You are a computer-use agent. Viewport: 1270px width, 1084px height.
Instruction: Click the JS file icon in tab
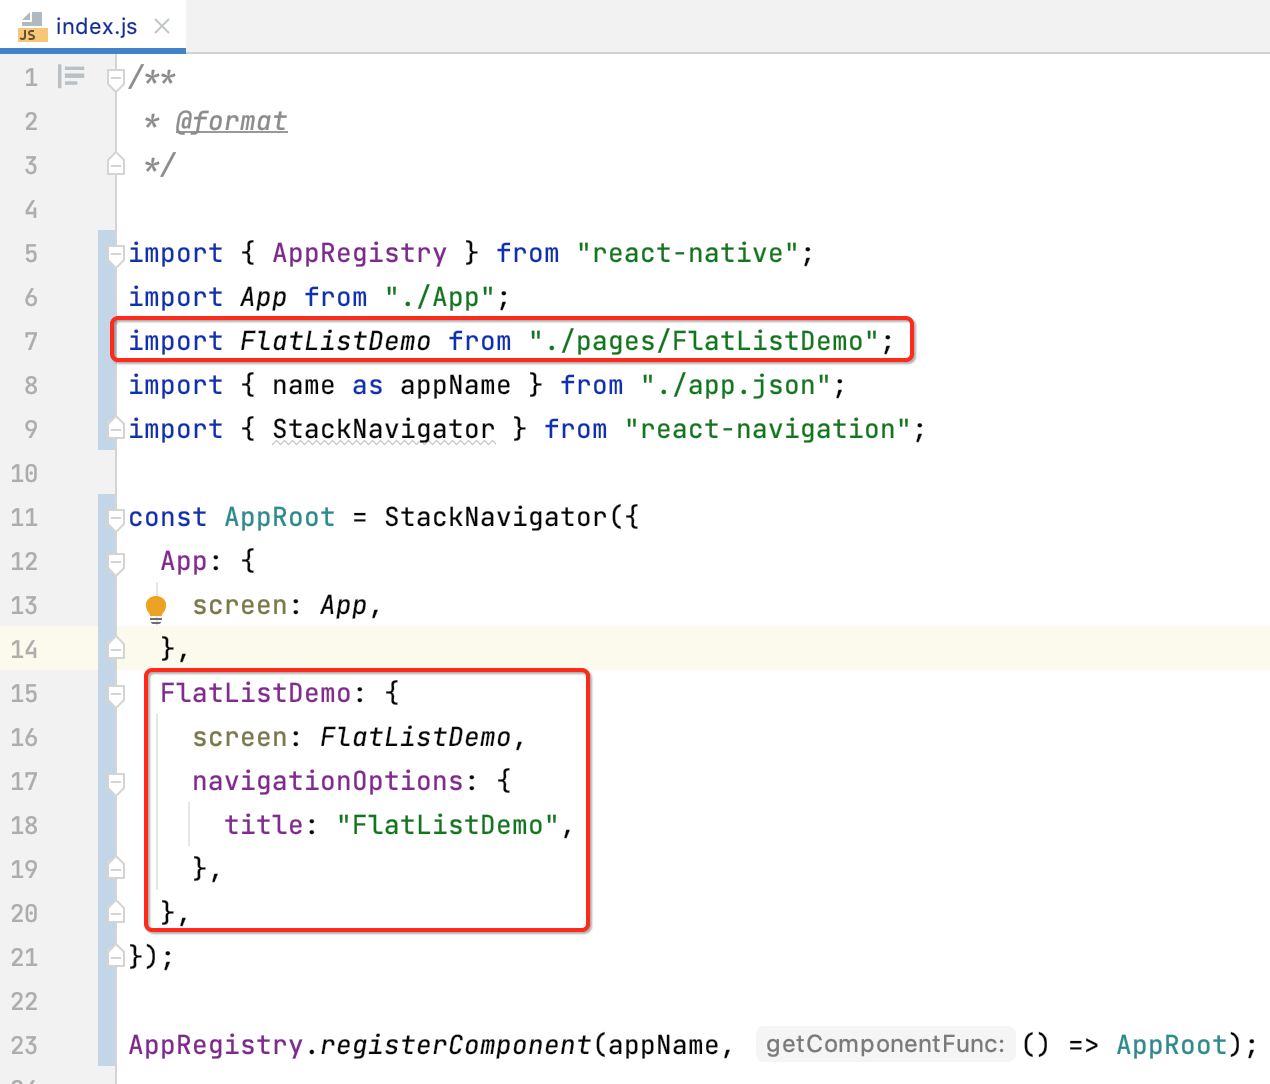point(32,27)
